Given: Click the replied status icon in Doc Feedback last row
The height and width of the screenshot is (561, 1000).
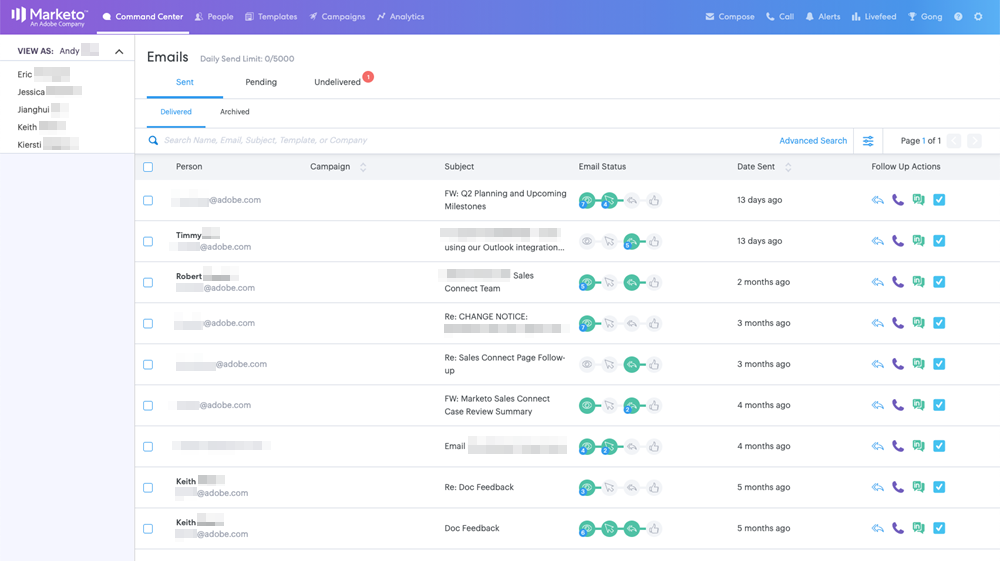Looking at the screenshot, I should tap(631, 528).
